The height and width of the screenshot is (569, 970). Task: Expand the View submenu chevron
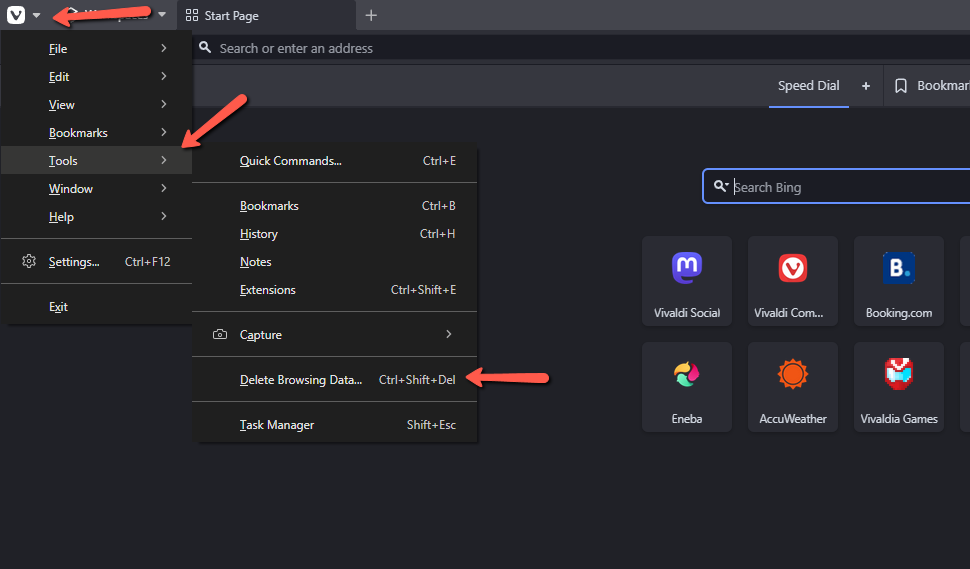pos(164,104)
